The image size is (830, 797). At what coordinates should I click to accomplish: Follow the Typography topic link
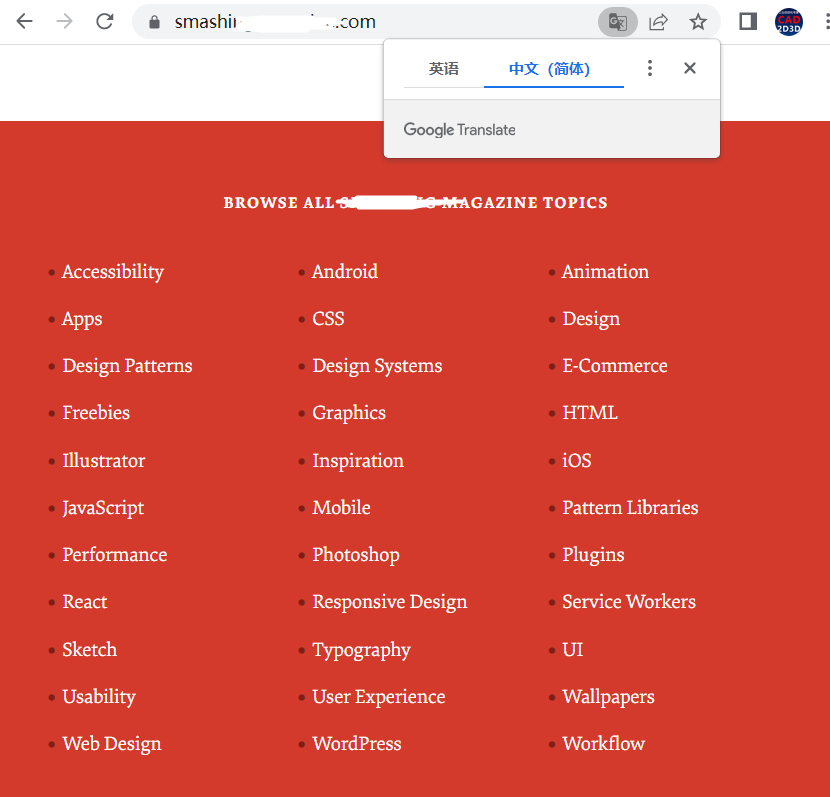(362, 651)
